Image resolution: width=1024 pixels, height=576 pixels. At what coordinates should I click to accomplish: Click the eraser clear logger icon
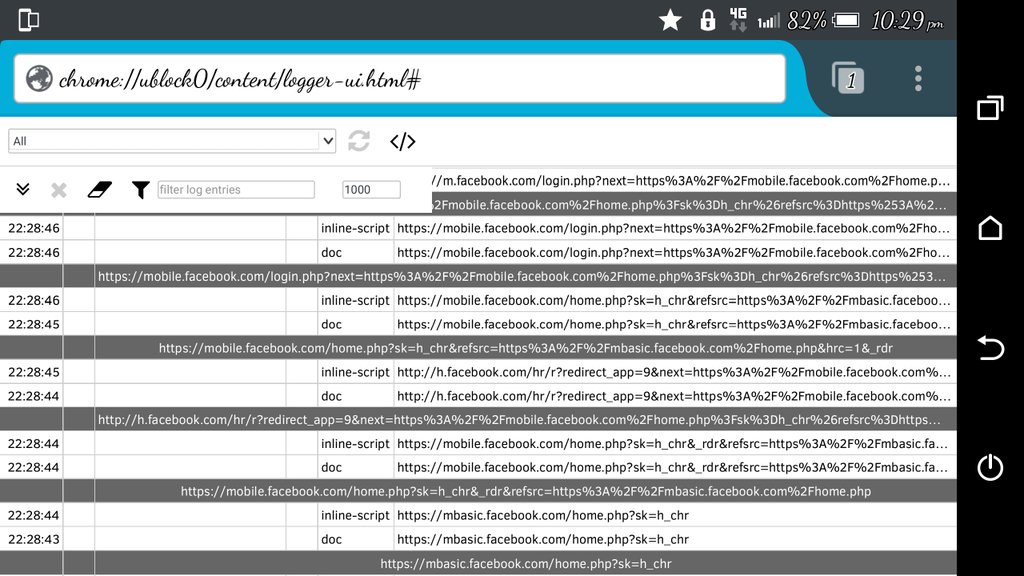point(99,189)
